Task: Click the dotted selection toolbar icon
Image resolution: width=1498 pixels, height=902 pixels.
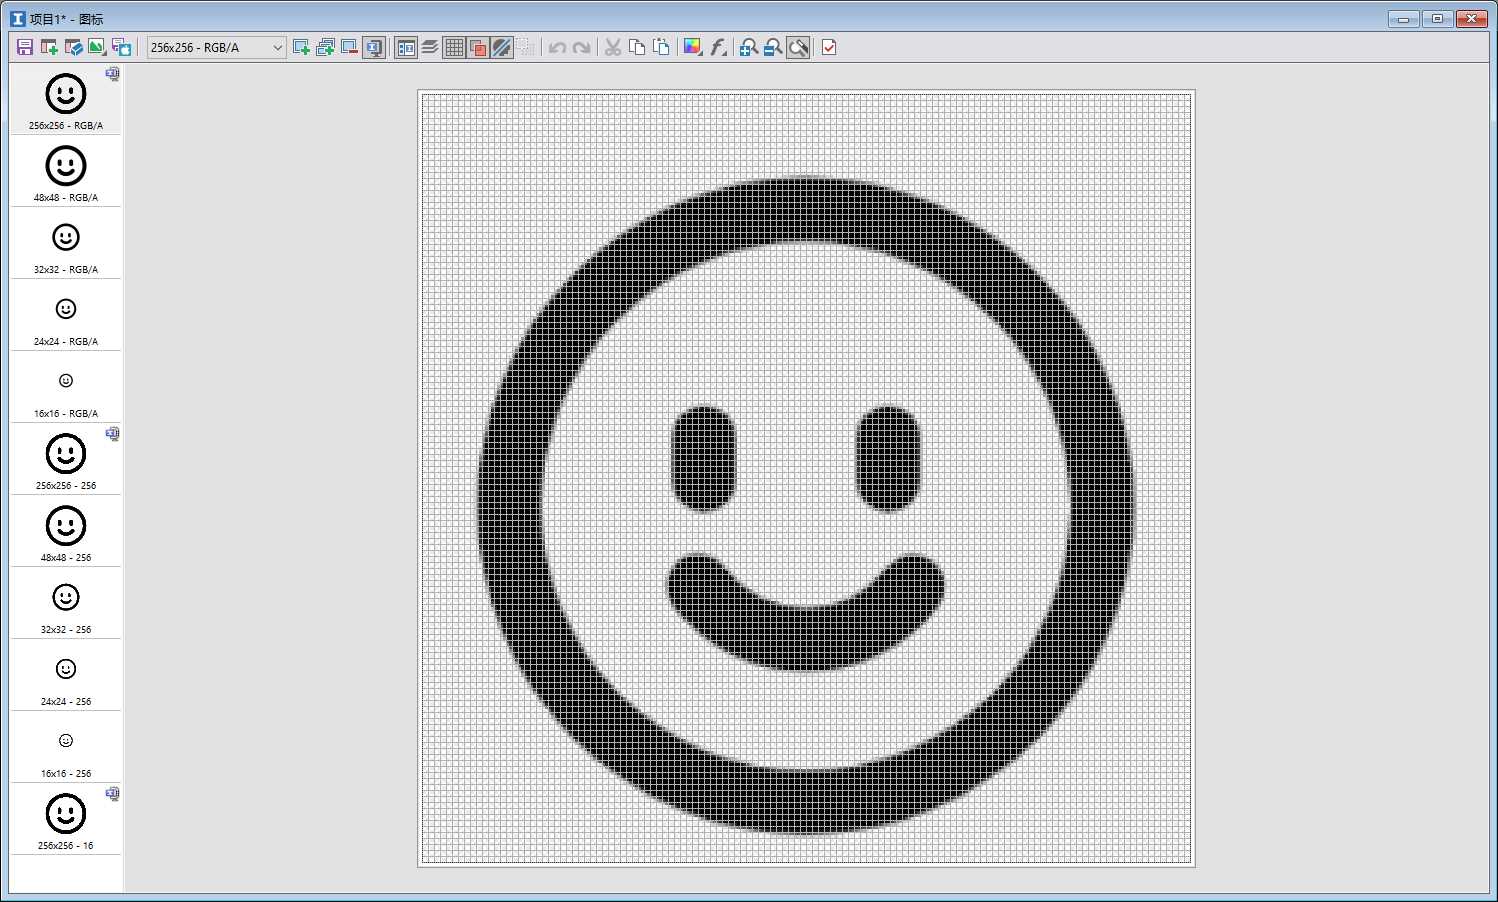Action: (526, 47)
